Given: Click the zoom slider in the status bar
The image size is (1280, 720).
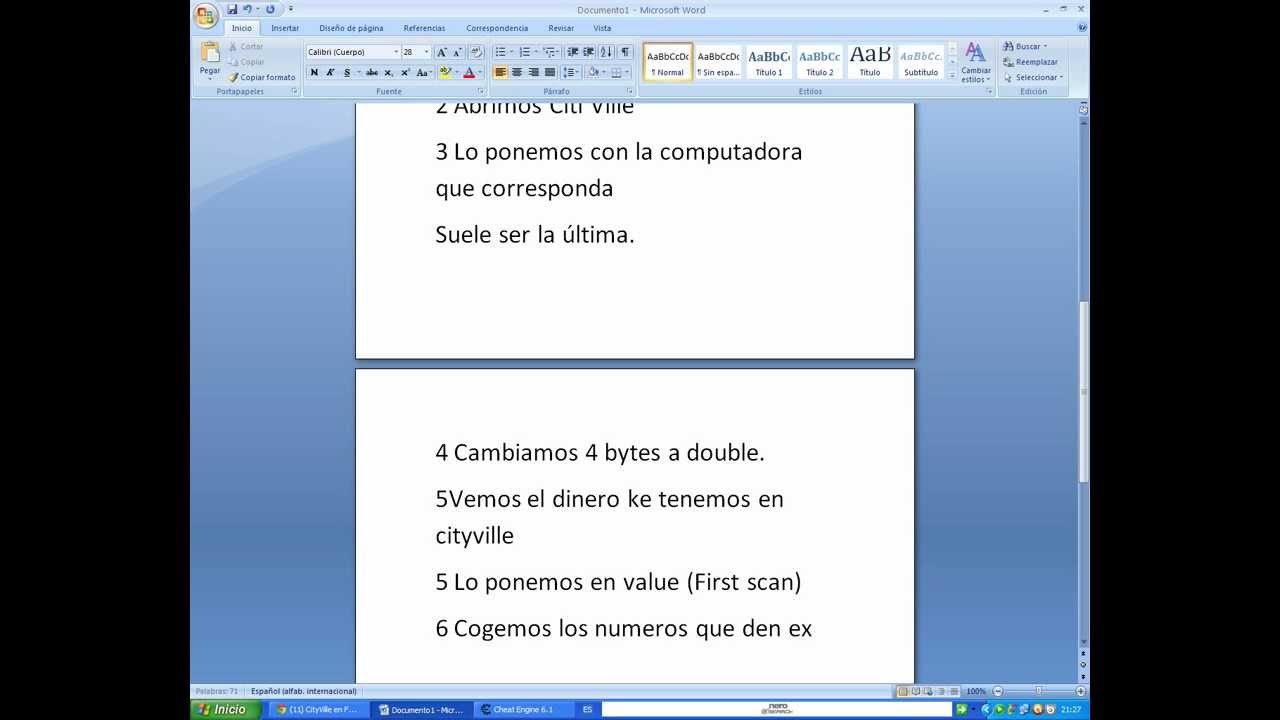Looking at the screenshot, I should coord(1039,691).
